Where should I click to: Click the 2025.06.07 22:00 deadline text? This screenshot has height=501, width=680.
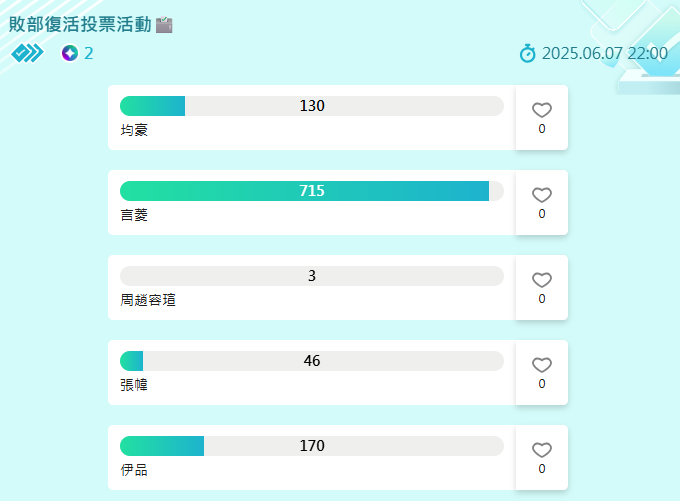tap(605, 53)
